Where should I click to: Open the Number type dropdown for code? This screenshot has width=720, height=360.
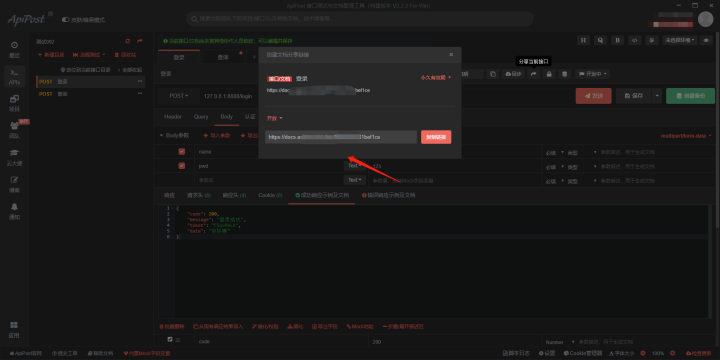click(559, 342)
